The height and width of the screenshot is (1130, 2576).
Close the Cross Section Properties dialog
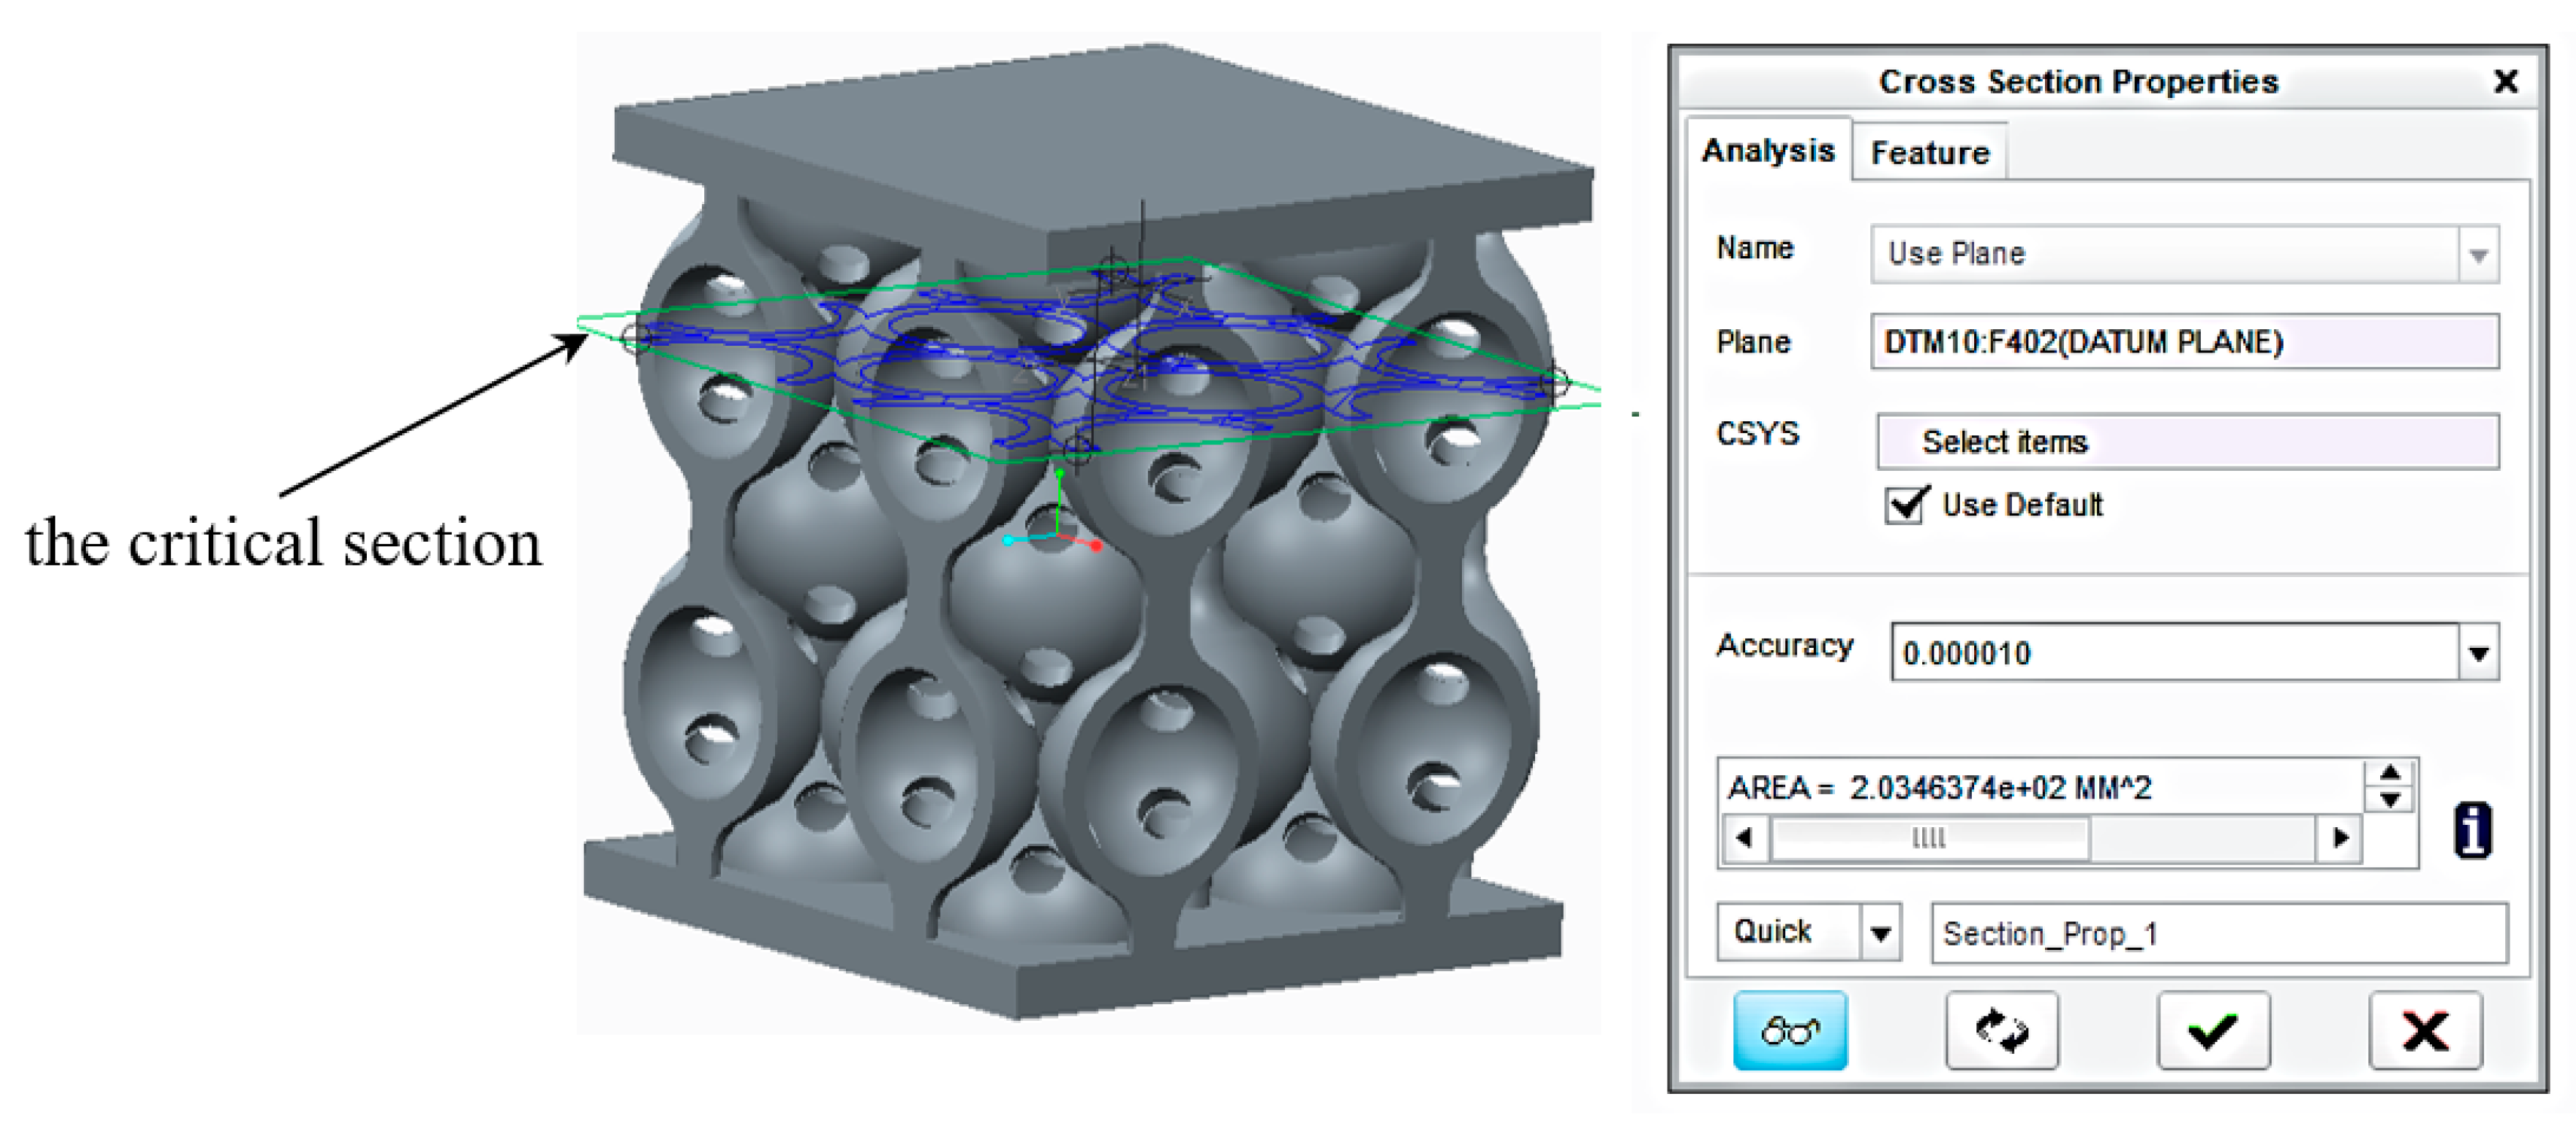click(2505, 81)
